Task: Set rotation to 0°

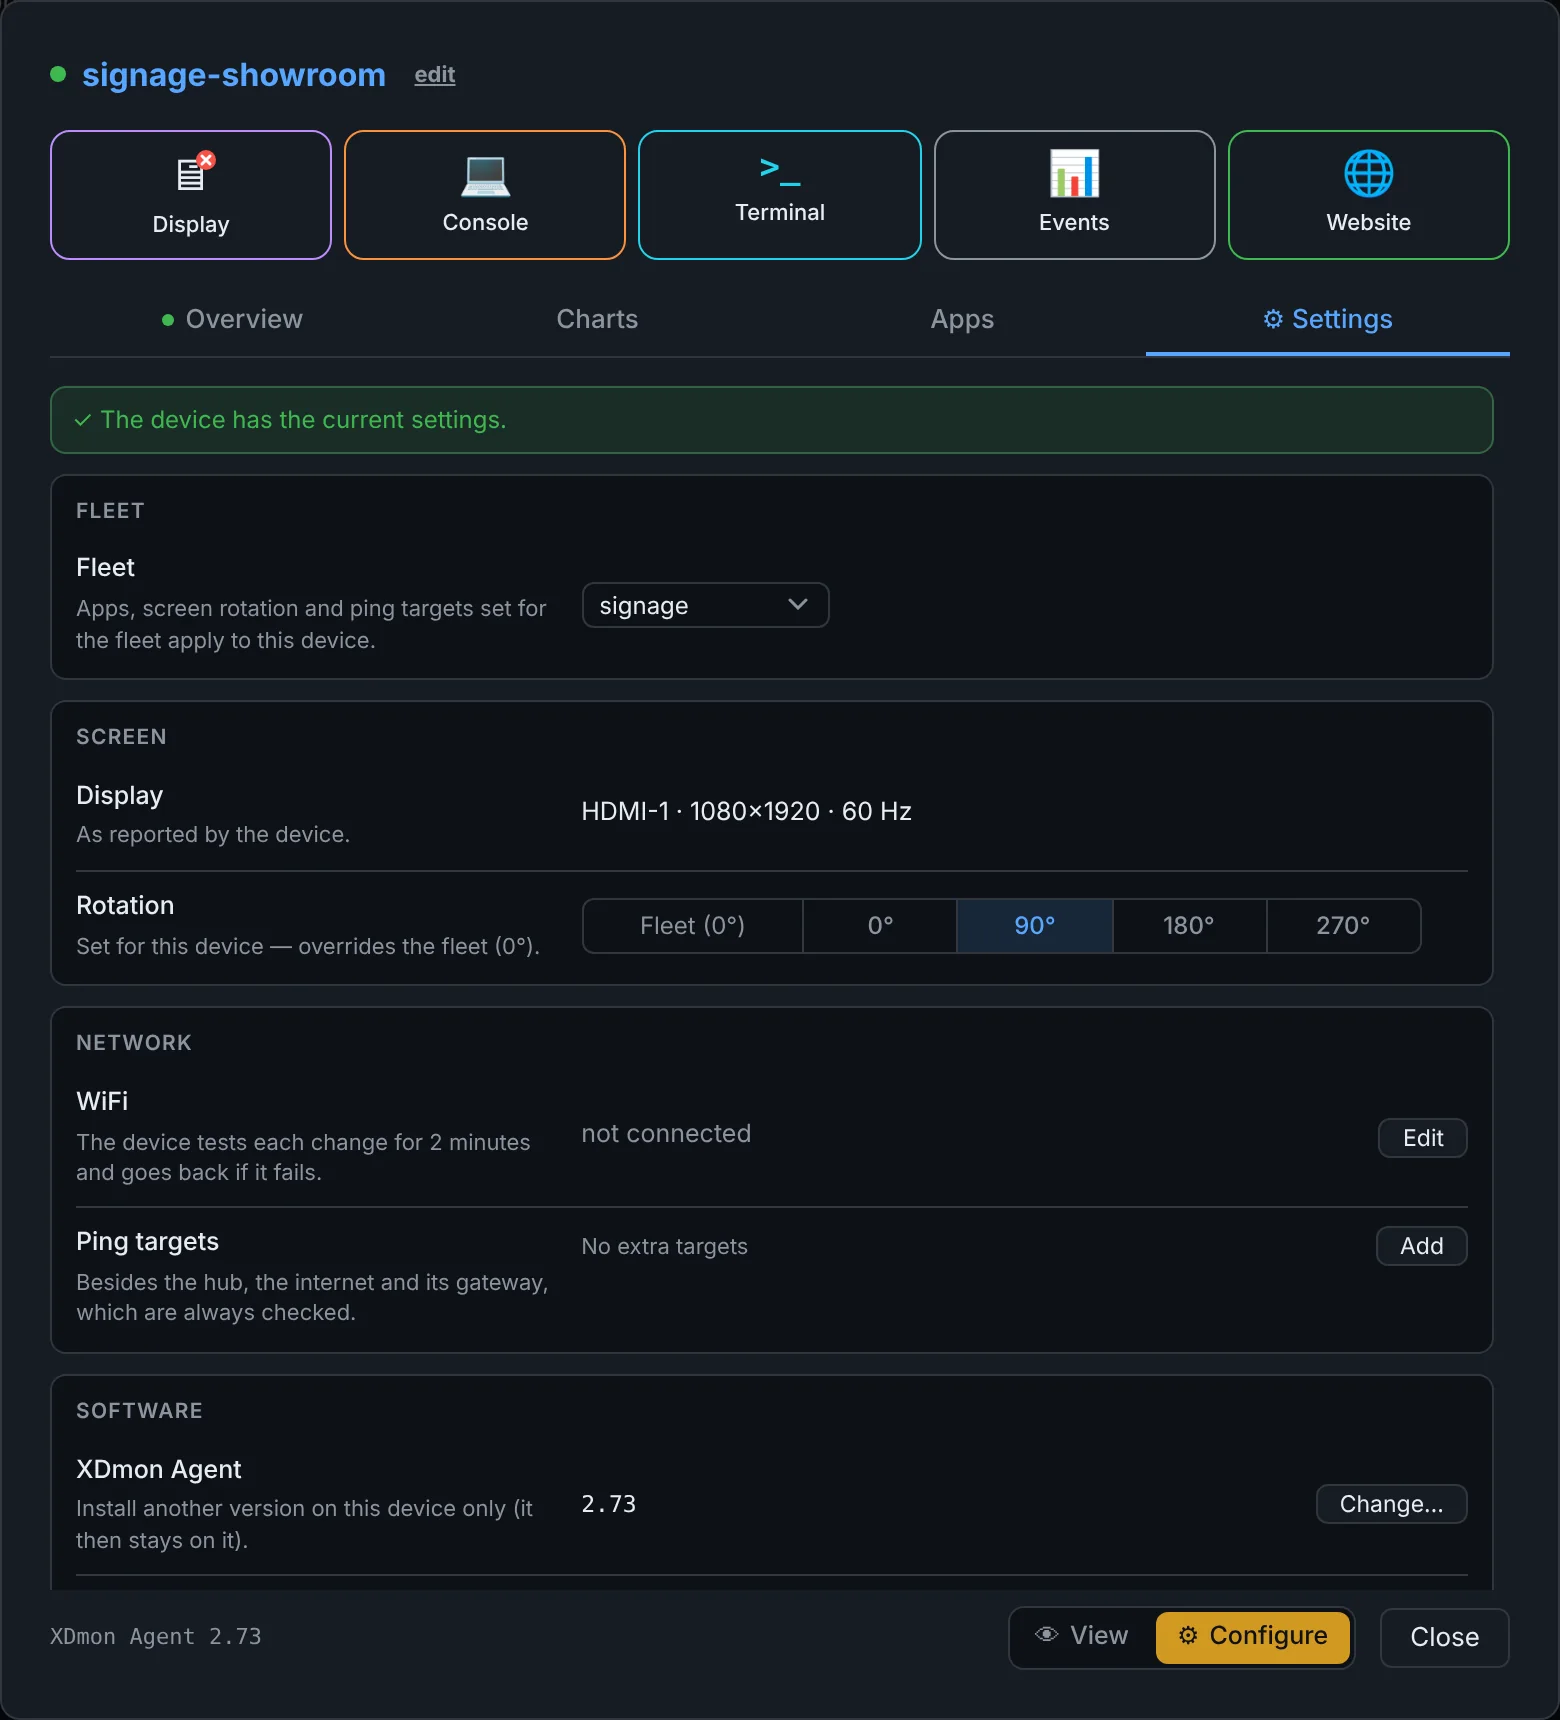Action: coord(880,926)
